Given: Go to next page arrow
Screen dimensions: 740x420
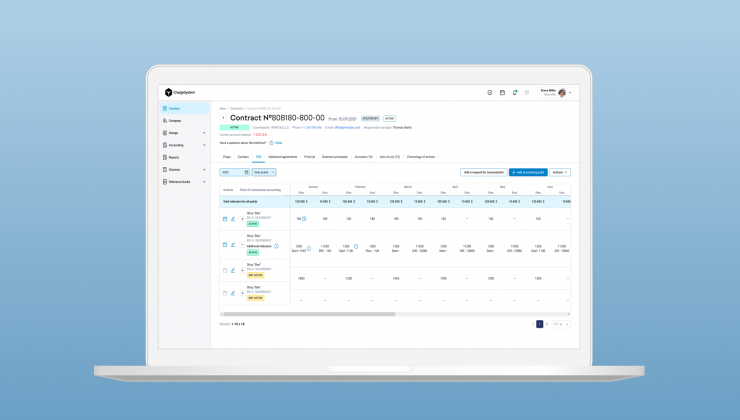Looking at the screenshot, I should 547,324.
